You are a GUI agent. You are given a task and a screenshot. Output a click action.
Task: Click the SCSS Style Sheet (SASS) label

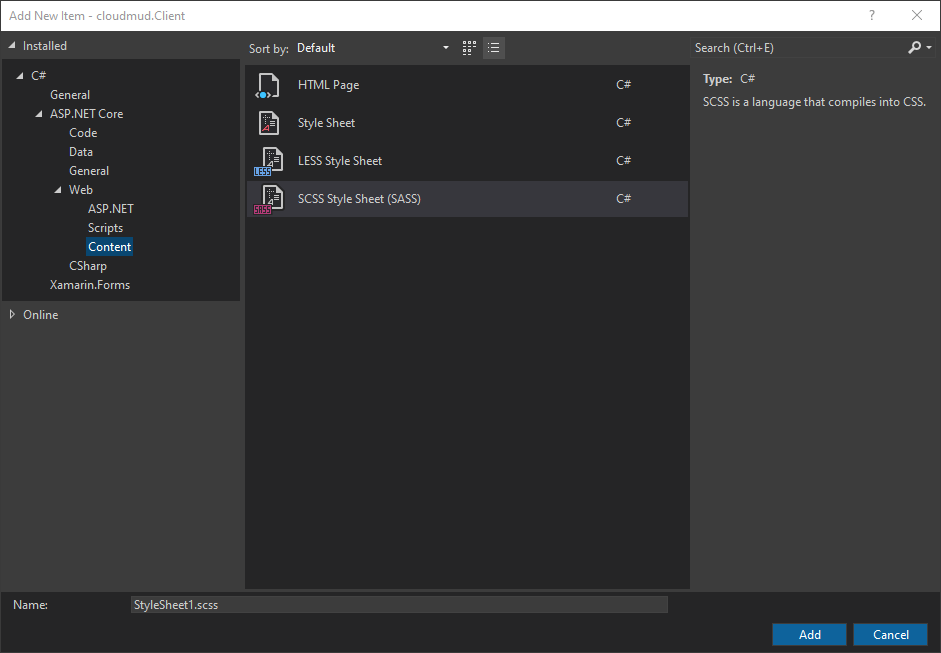click(359, 199)
